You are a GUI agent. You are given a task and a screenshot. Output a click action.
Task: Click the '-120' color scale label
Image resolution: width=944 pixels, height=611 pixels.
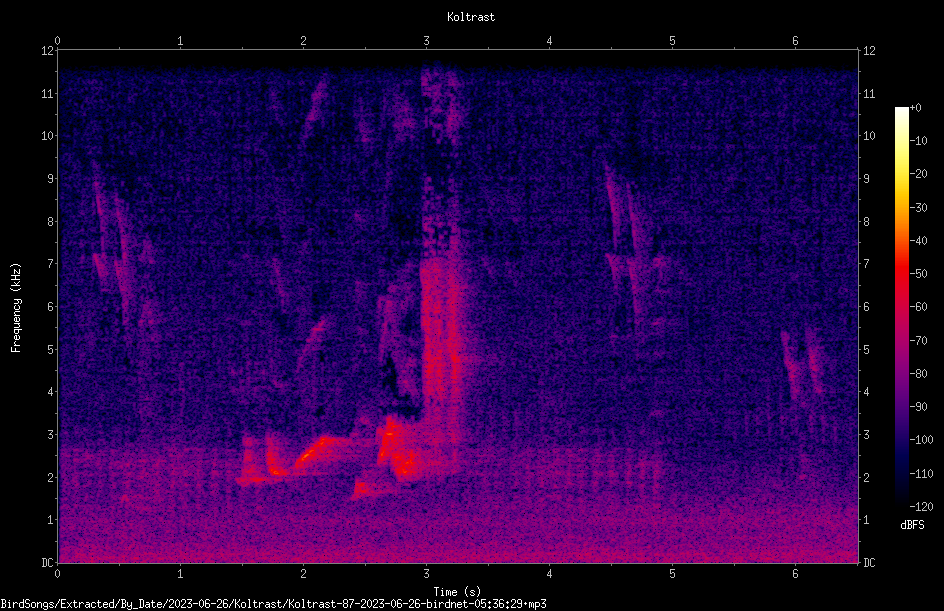coord(921,506)
